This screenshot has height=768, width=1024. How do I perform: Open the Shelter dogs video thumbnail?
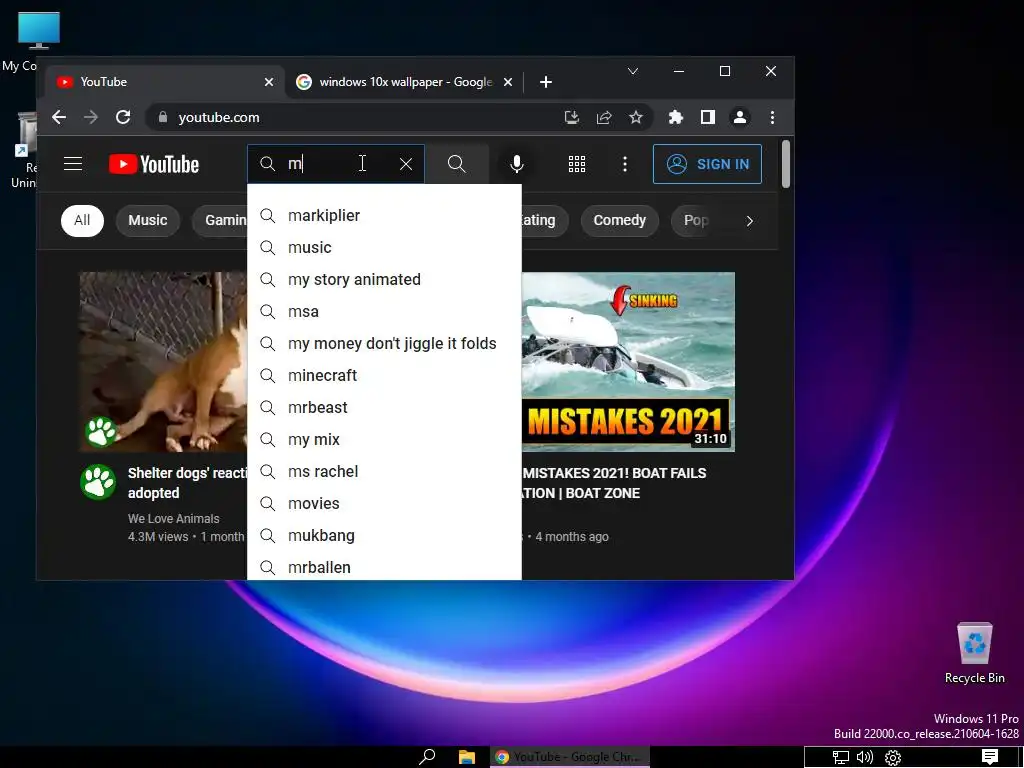pos(163,362)
